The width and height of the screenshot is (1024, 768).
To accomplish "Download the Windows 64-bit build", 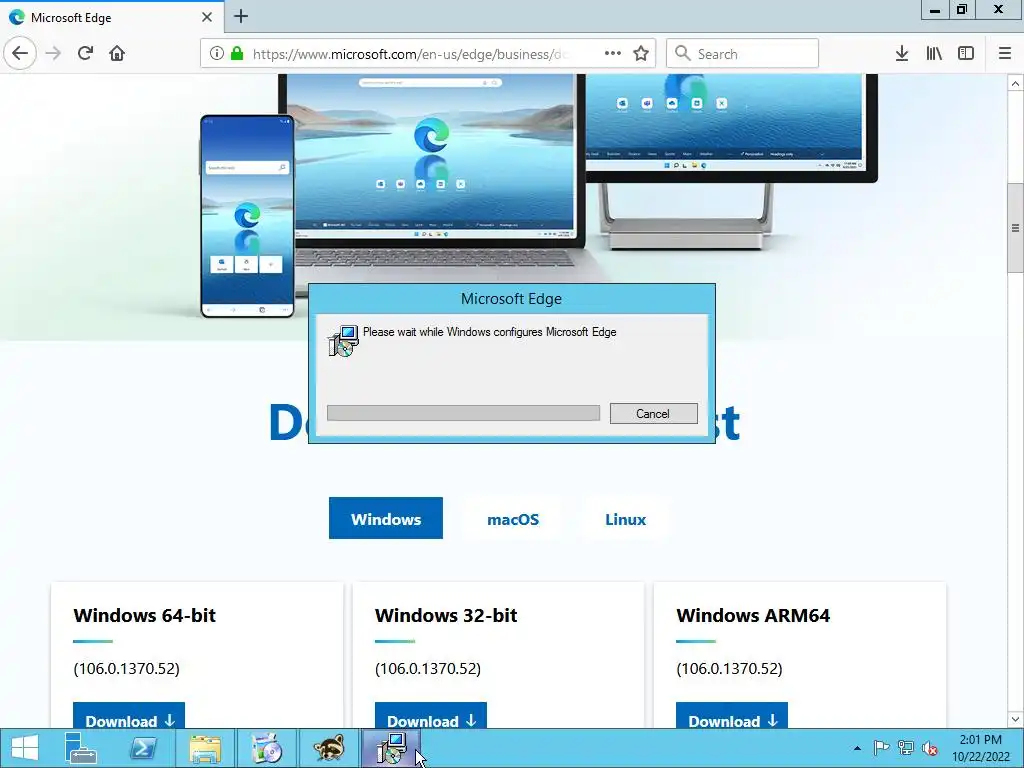I will pos(129,717).
